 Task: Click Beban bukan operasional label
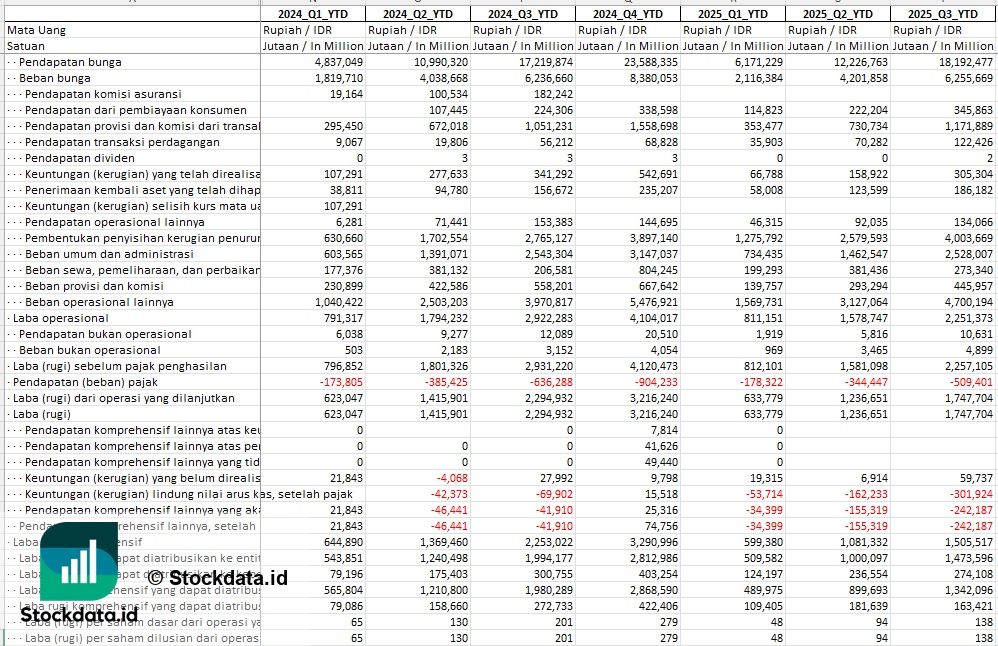tap(90, 350)
